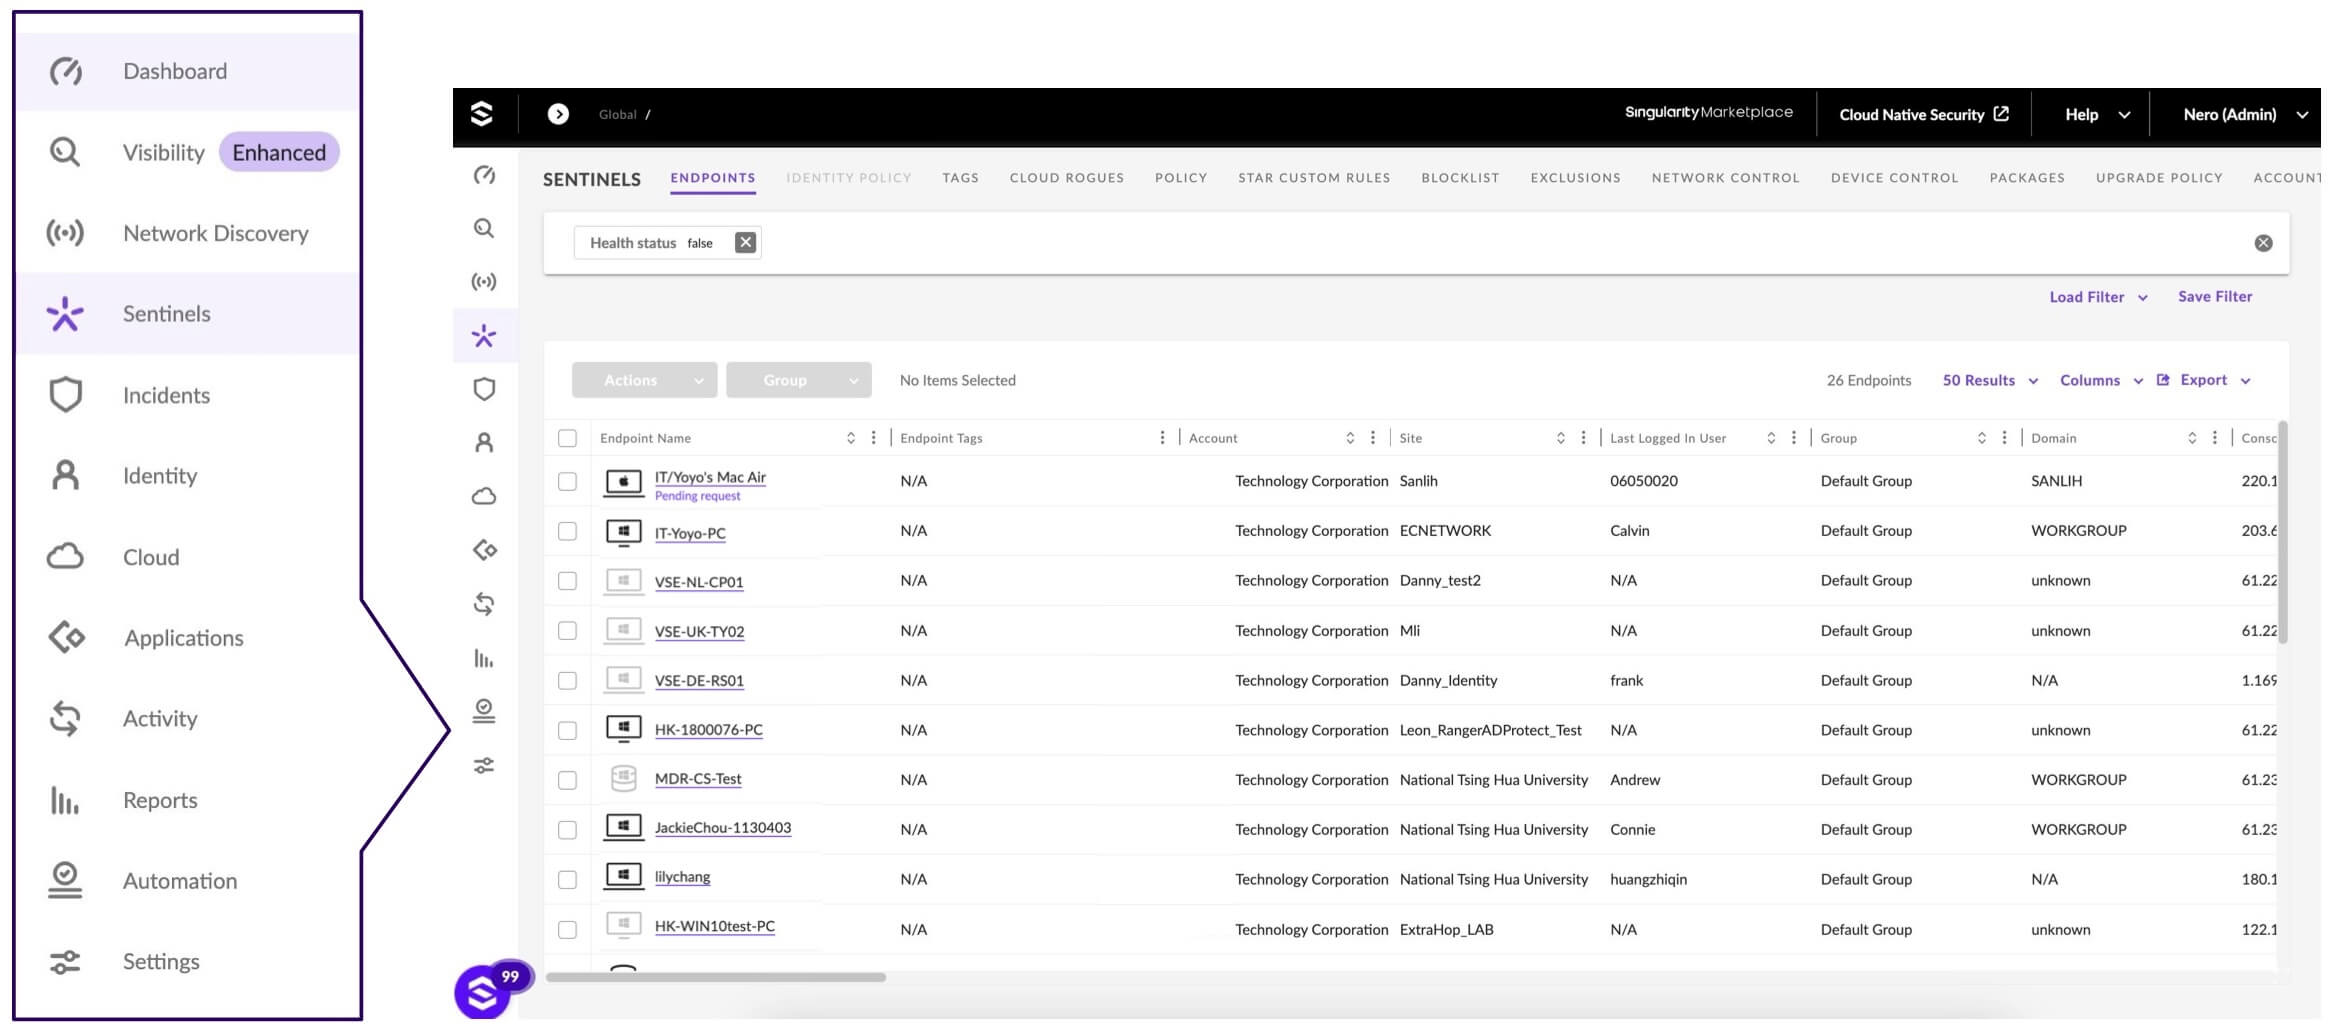The image size is (2334, 1036).
Task: Click the SentinelOne logo in the top bar
Action: coord(482,114)
